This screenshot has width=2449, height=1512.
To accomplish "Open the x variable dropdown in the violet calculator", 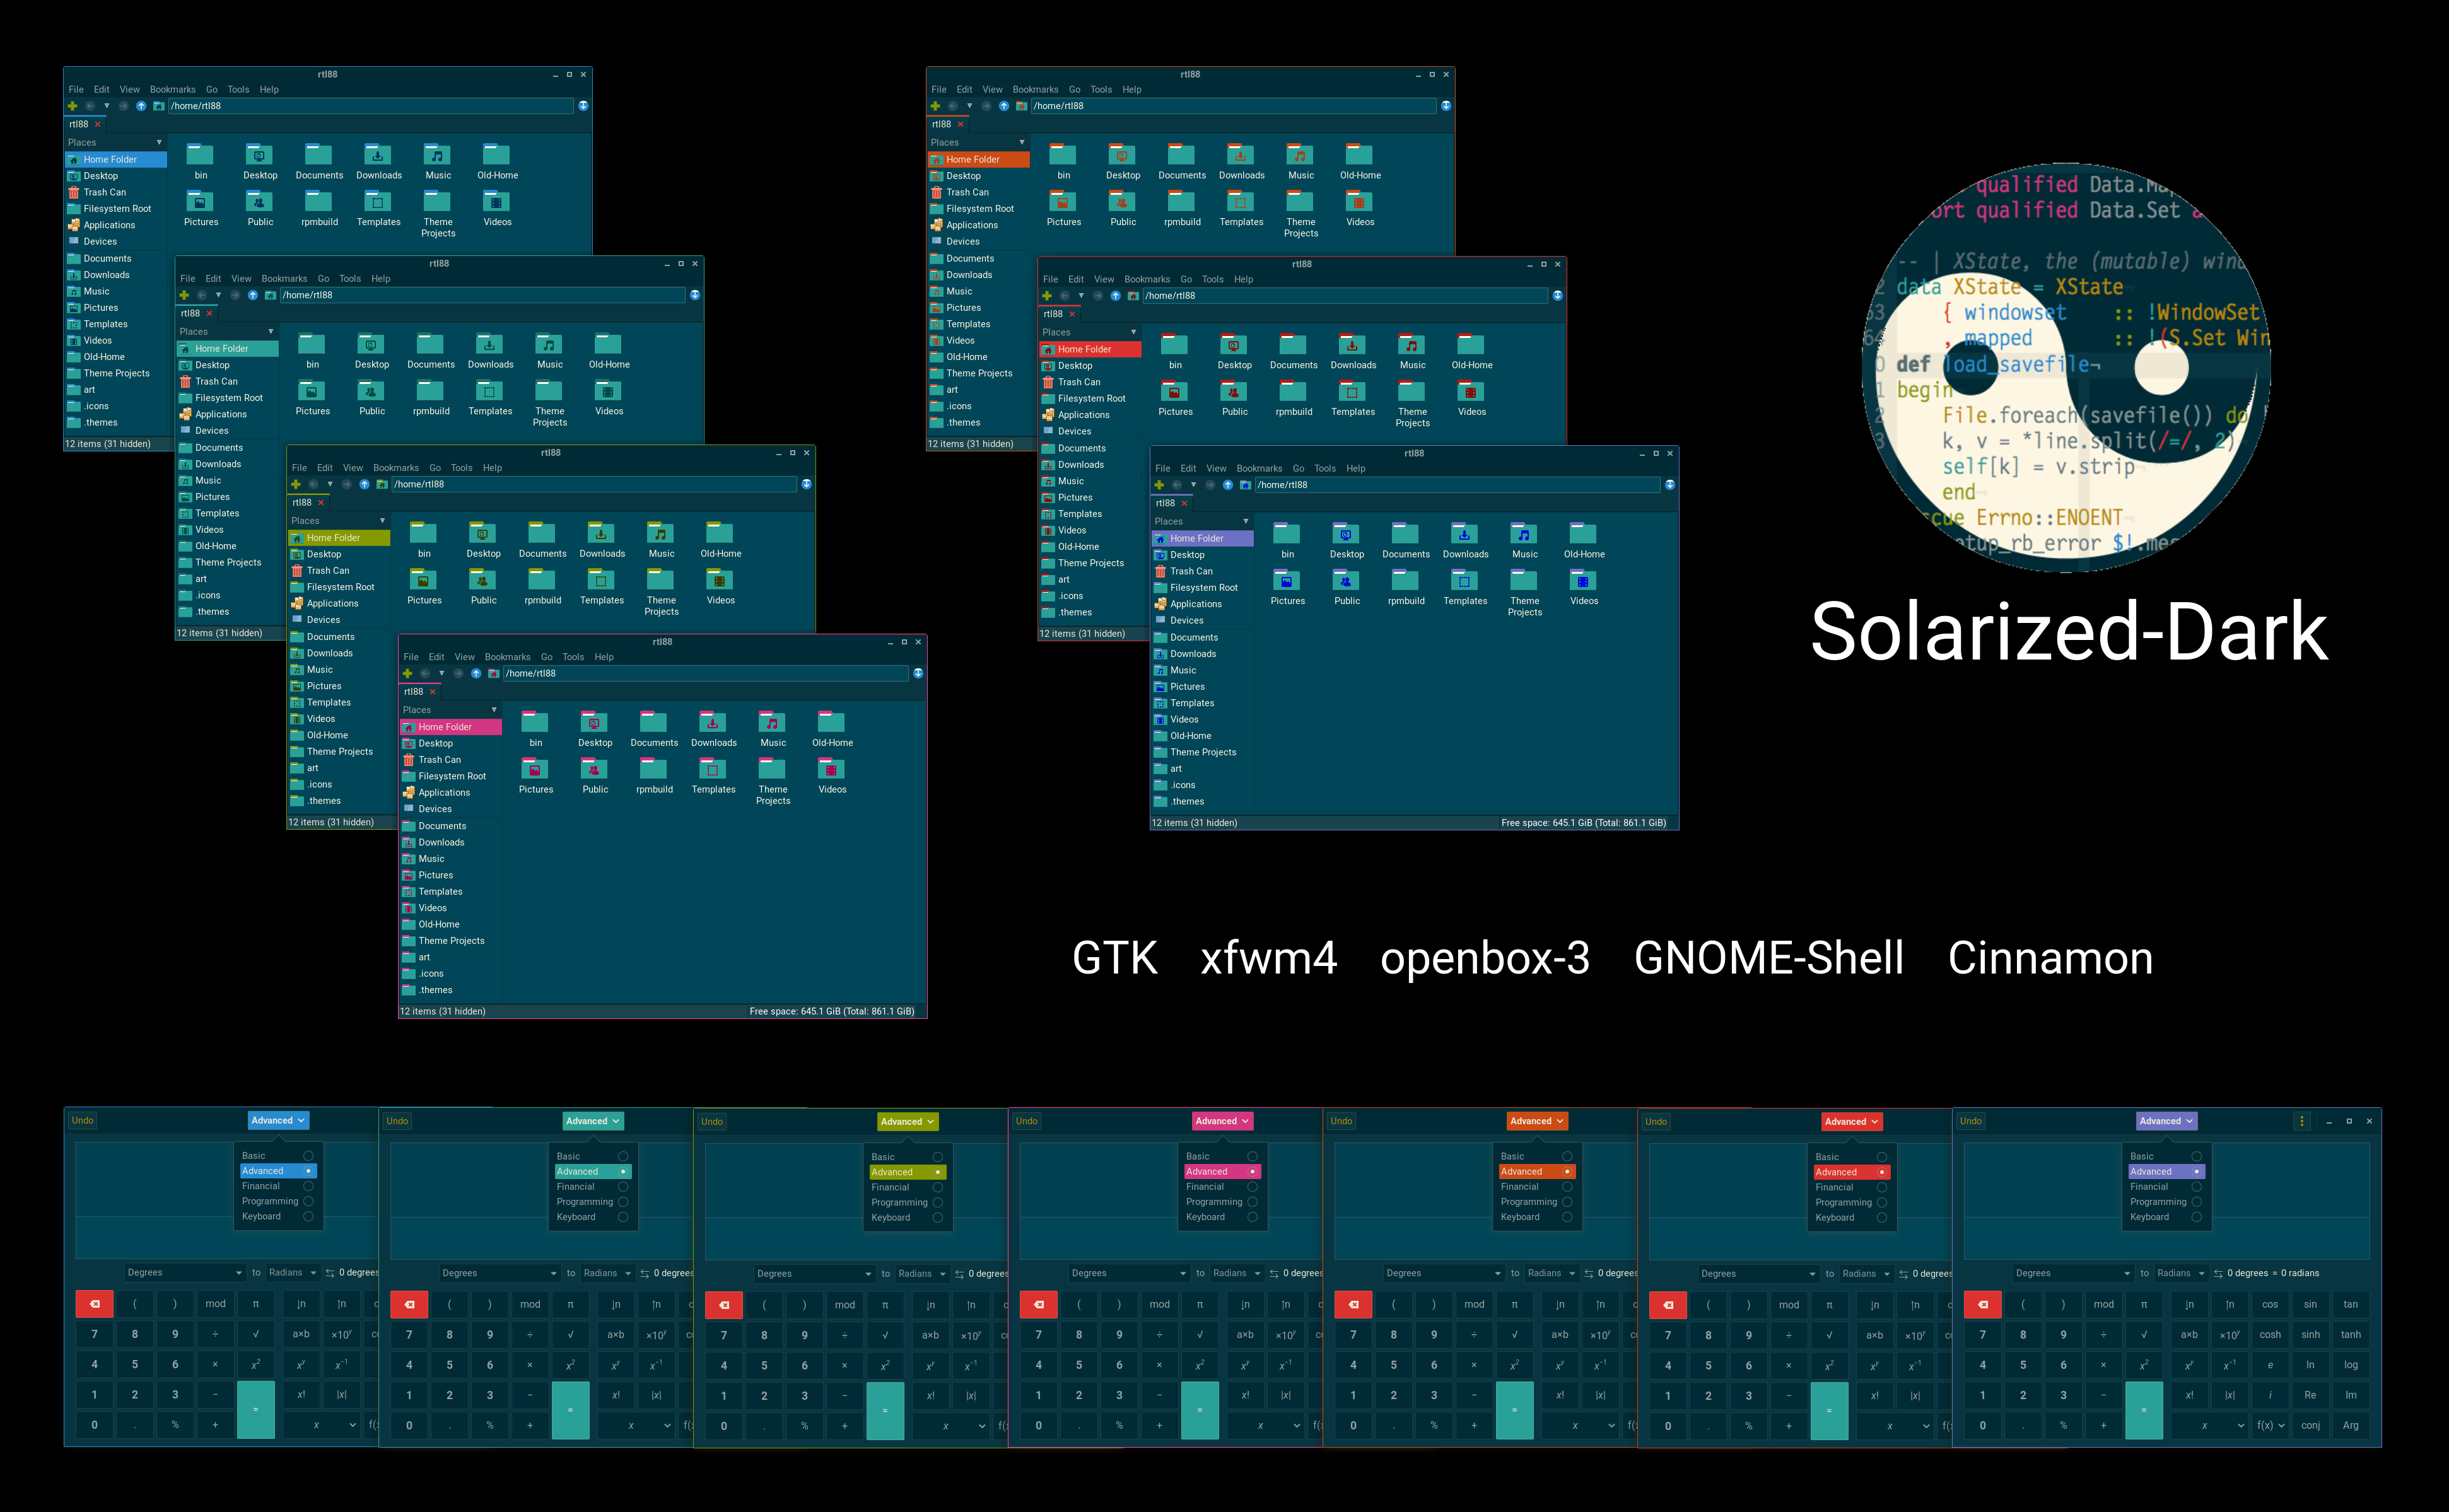I will [x=2209, y=1425].
